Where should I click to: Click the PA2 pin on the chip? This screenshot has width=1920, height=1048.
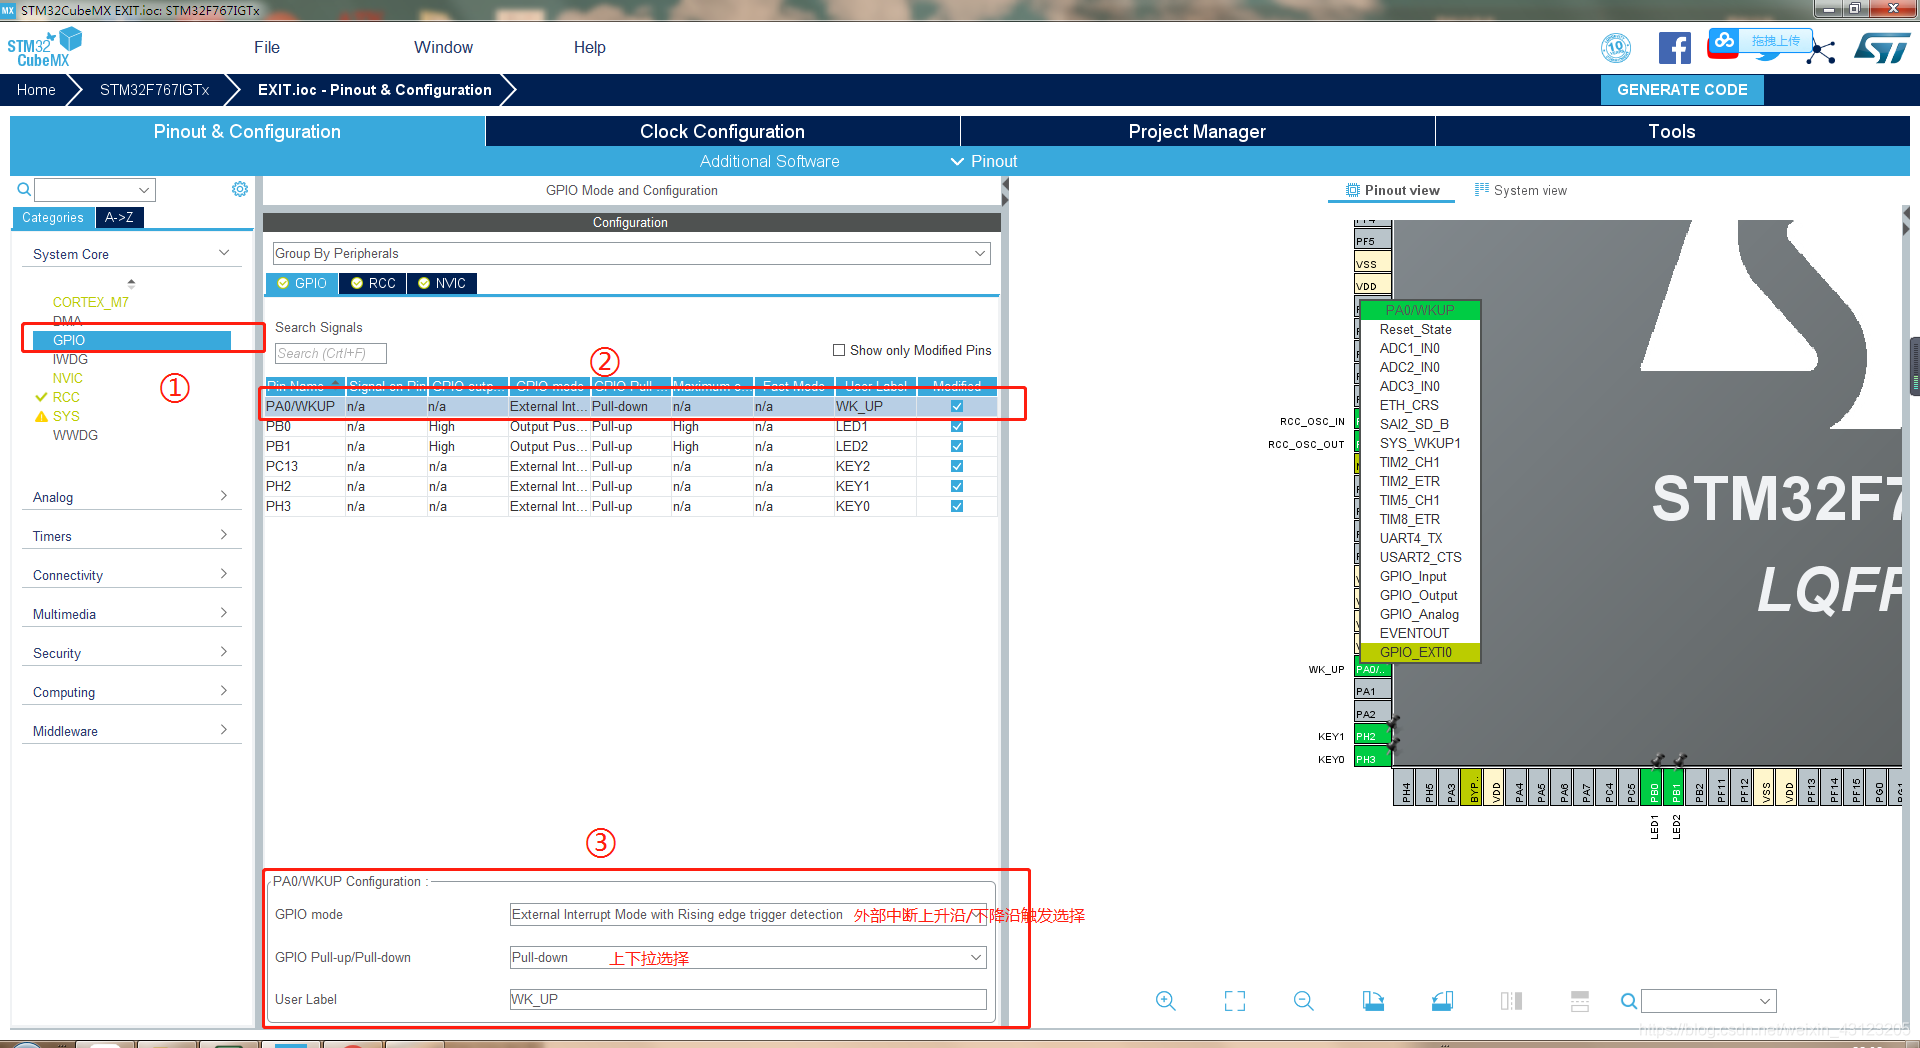1372,714
